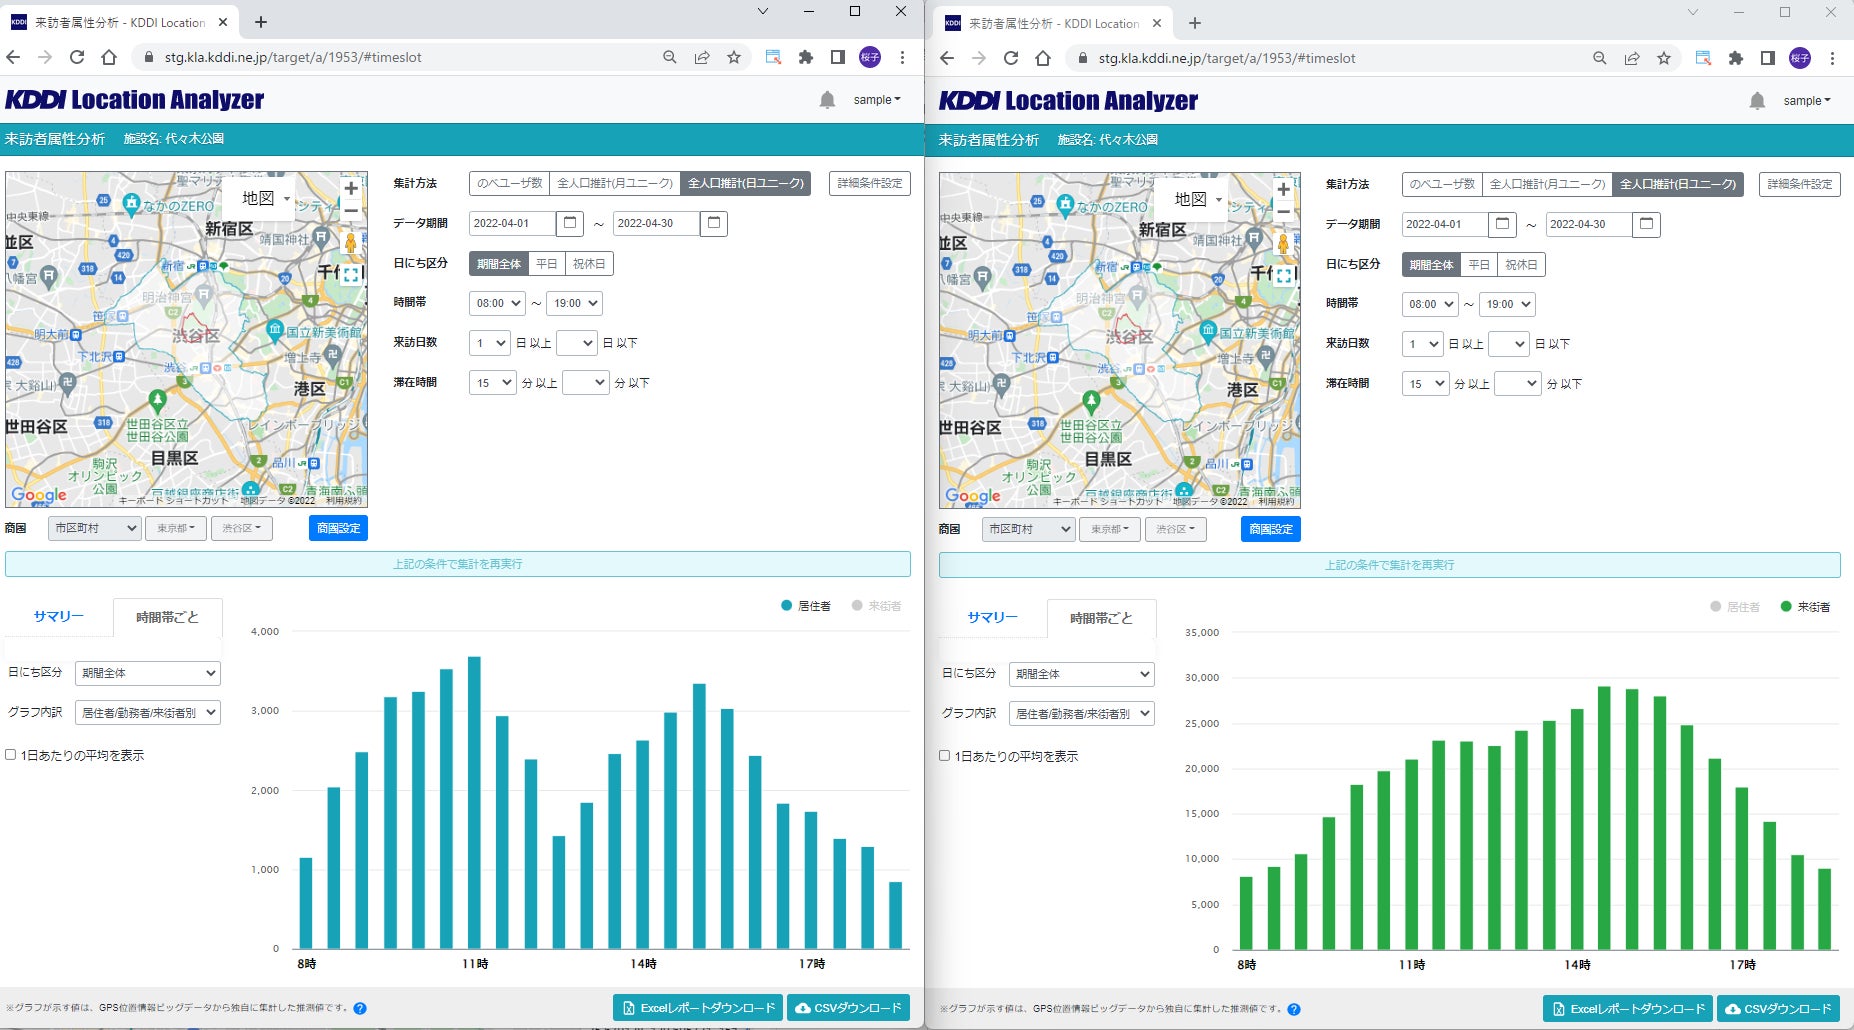Click 商圏設定 button in left window
Screen dimensions: 1854x1030
coord(338,528)
